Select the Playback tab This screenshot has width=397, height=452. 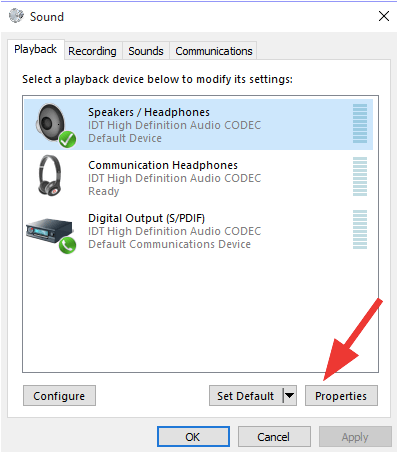(x=36, y=49)
